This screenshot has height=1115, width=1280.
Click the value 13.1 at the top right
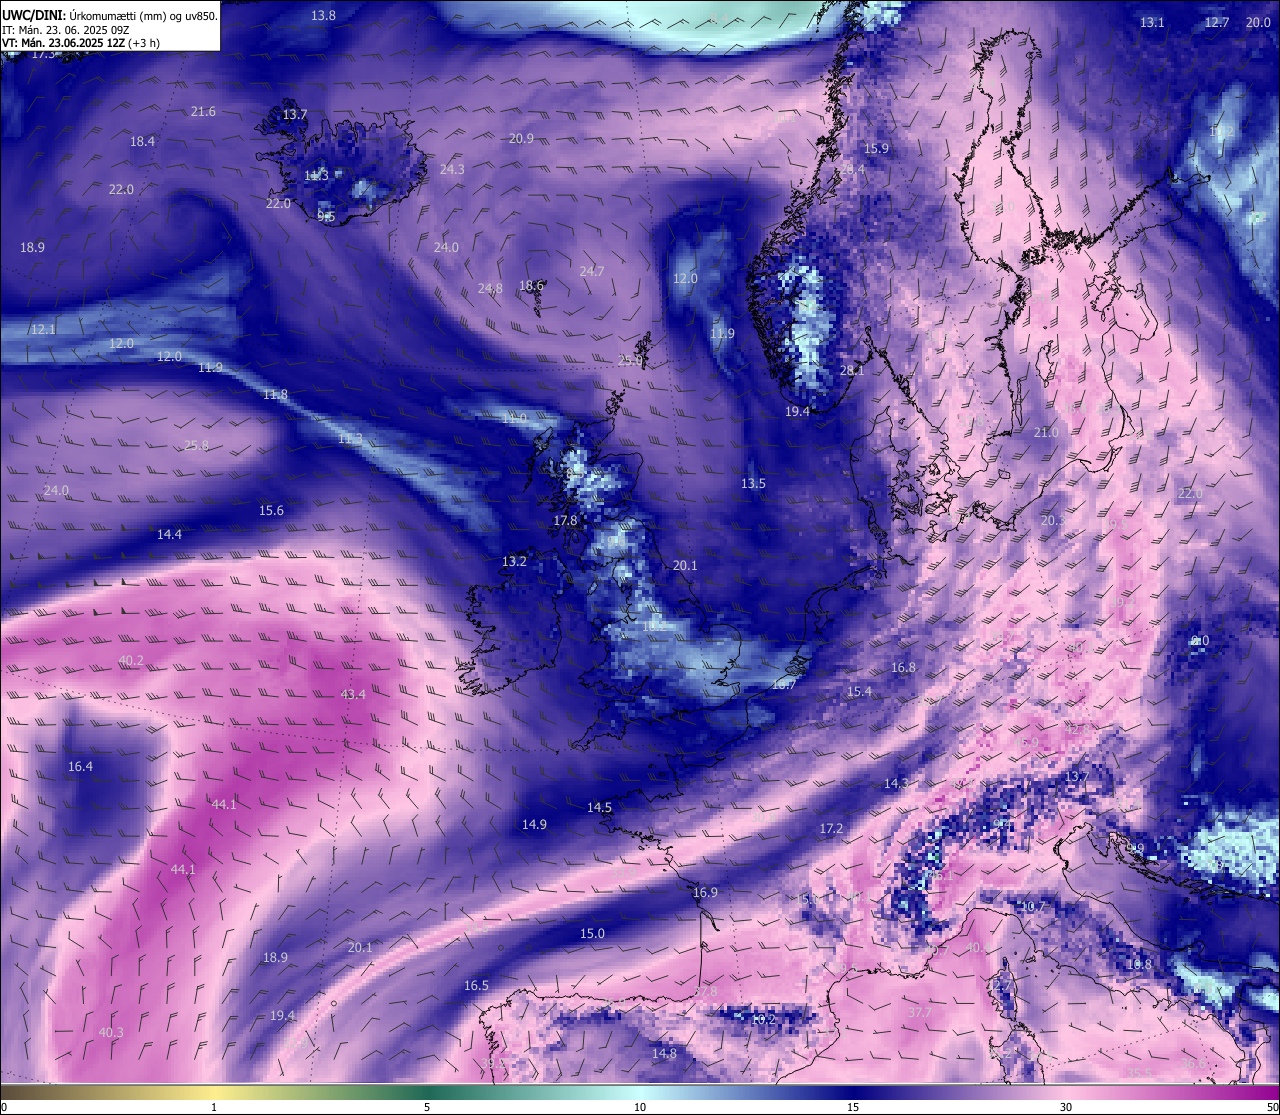1152,22
